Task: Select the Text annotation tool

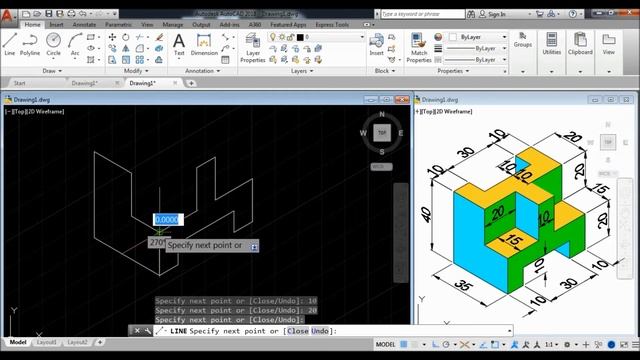Action: 179,45
